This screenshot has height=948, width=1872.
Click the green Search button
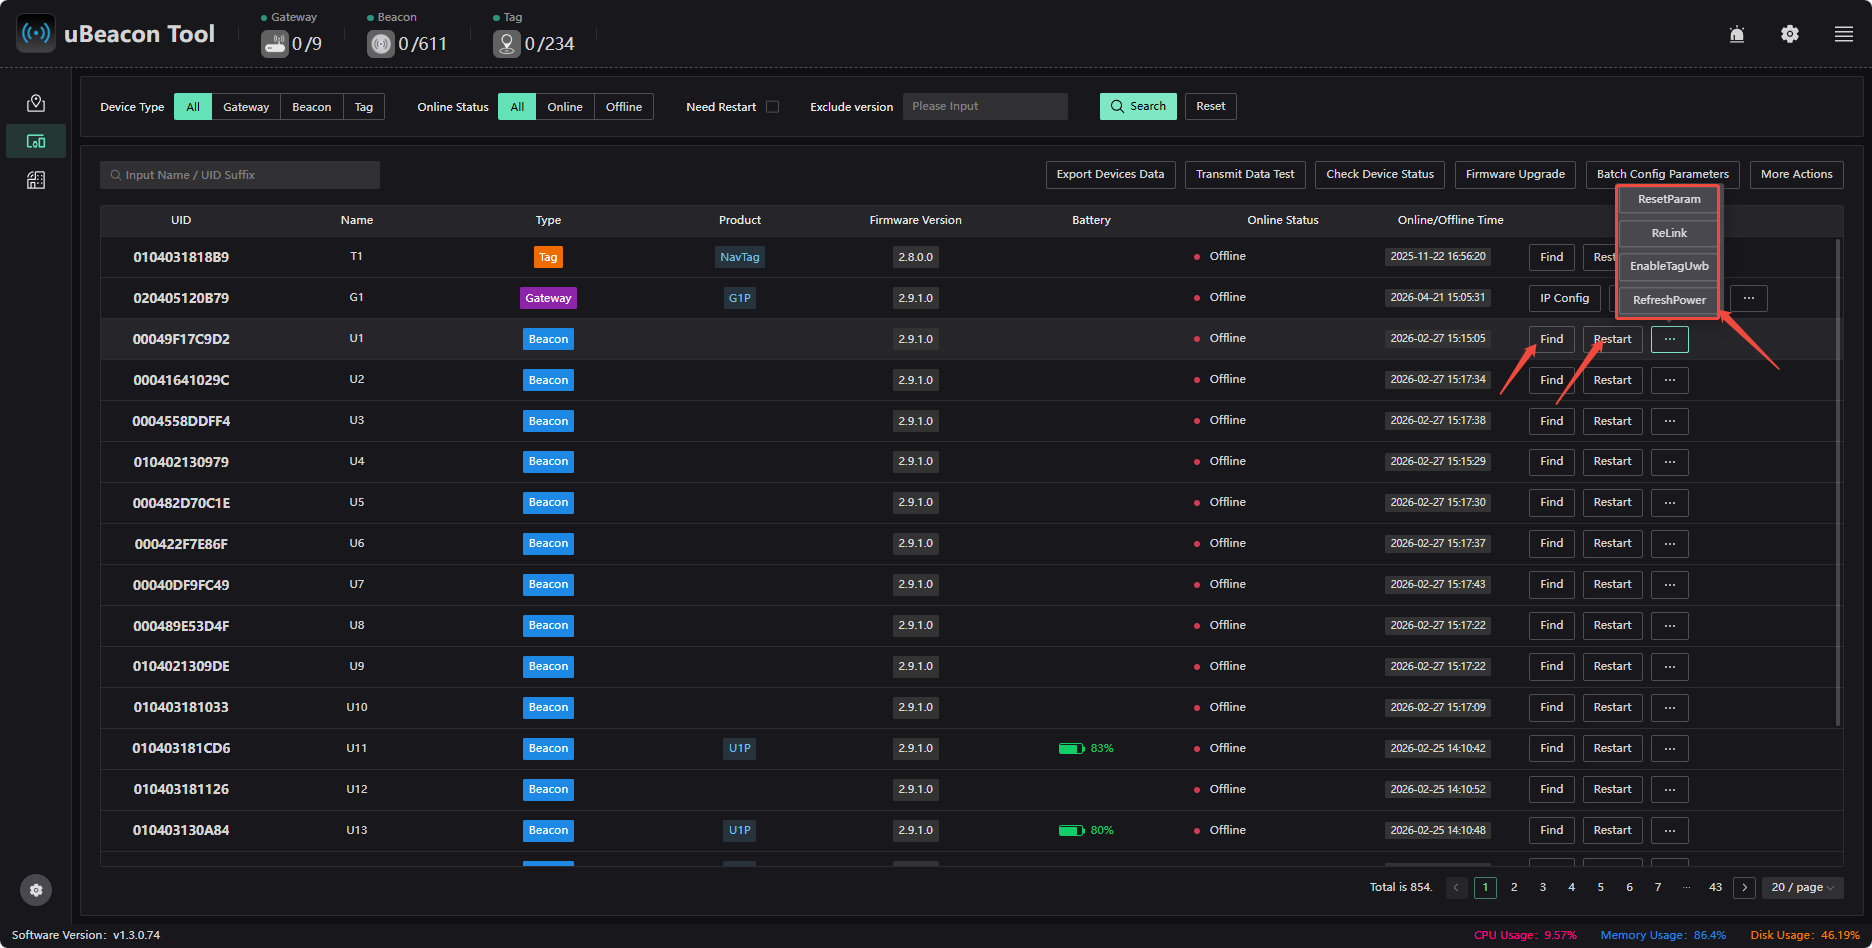[x=1138, y=106]
